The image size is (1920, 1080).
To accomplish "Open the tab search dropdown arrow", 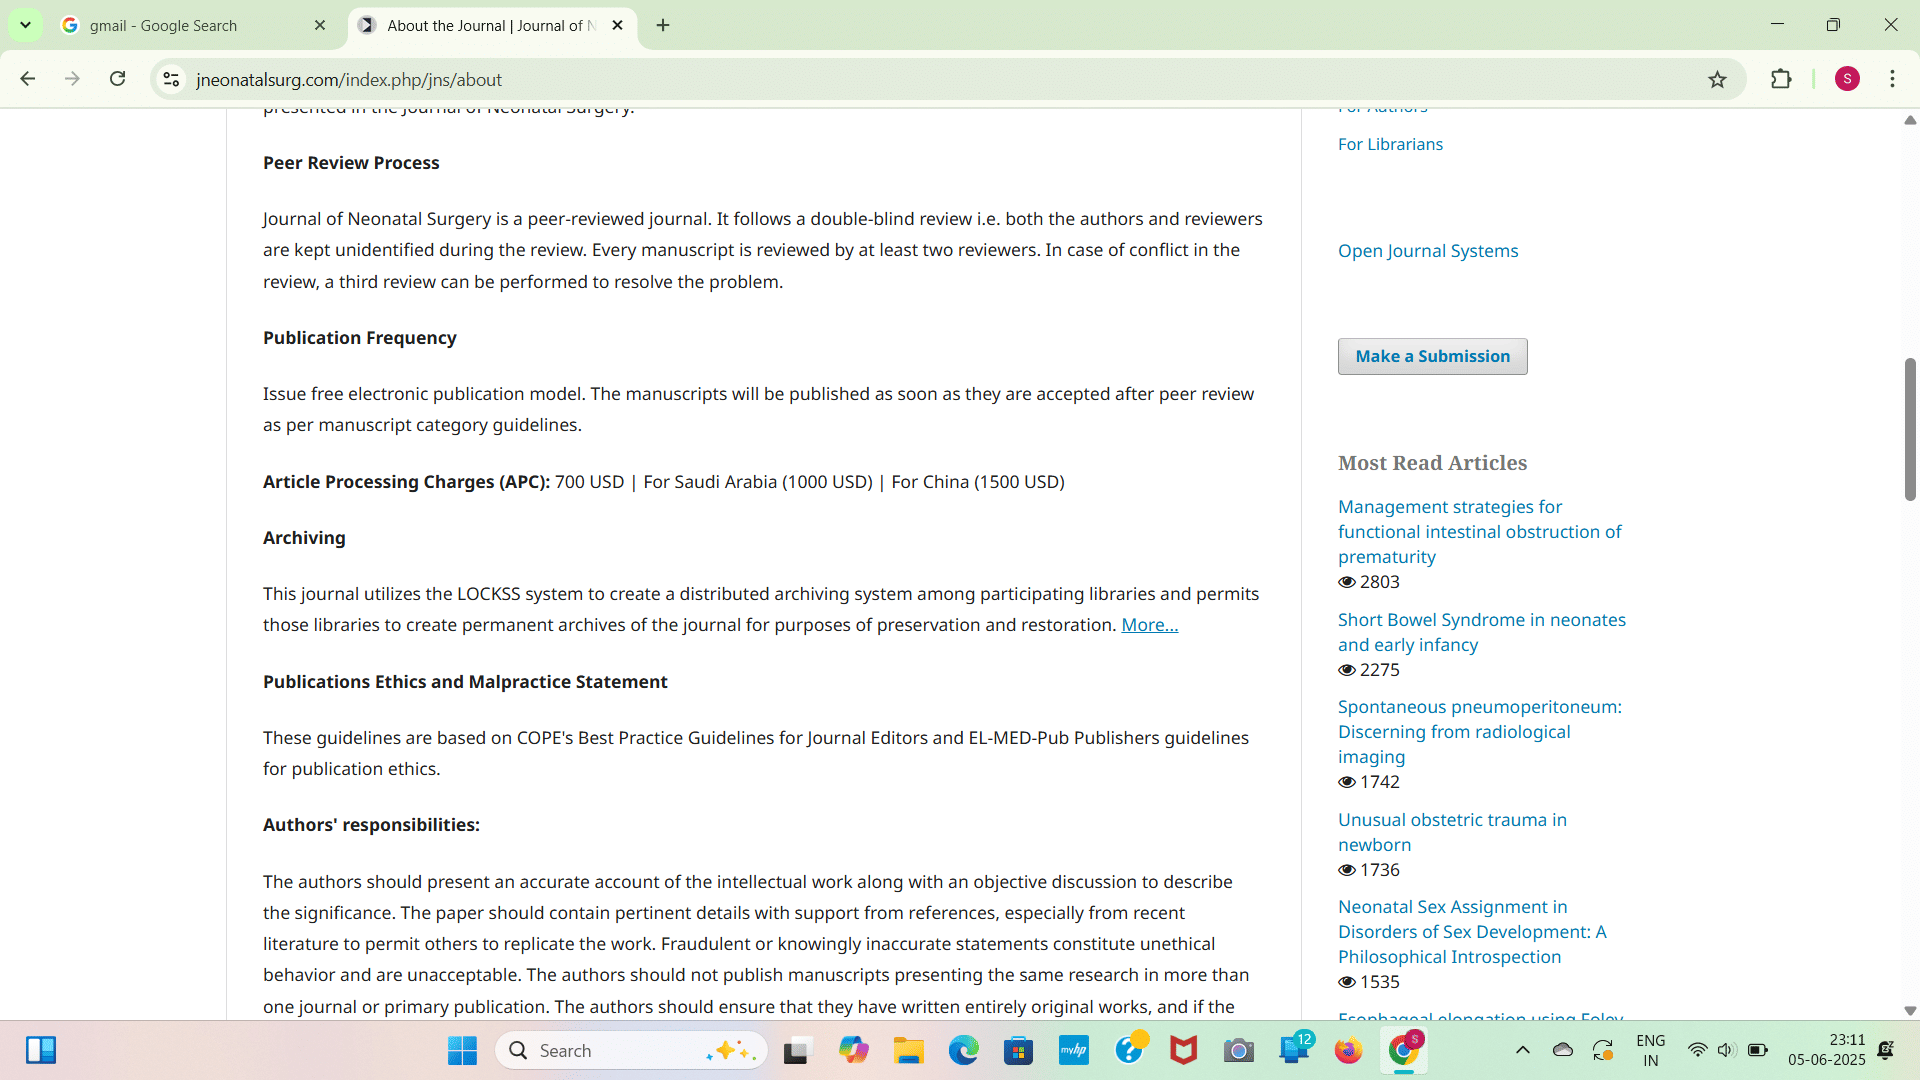I will tap(25, 25).
